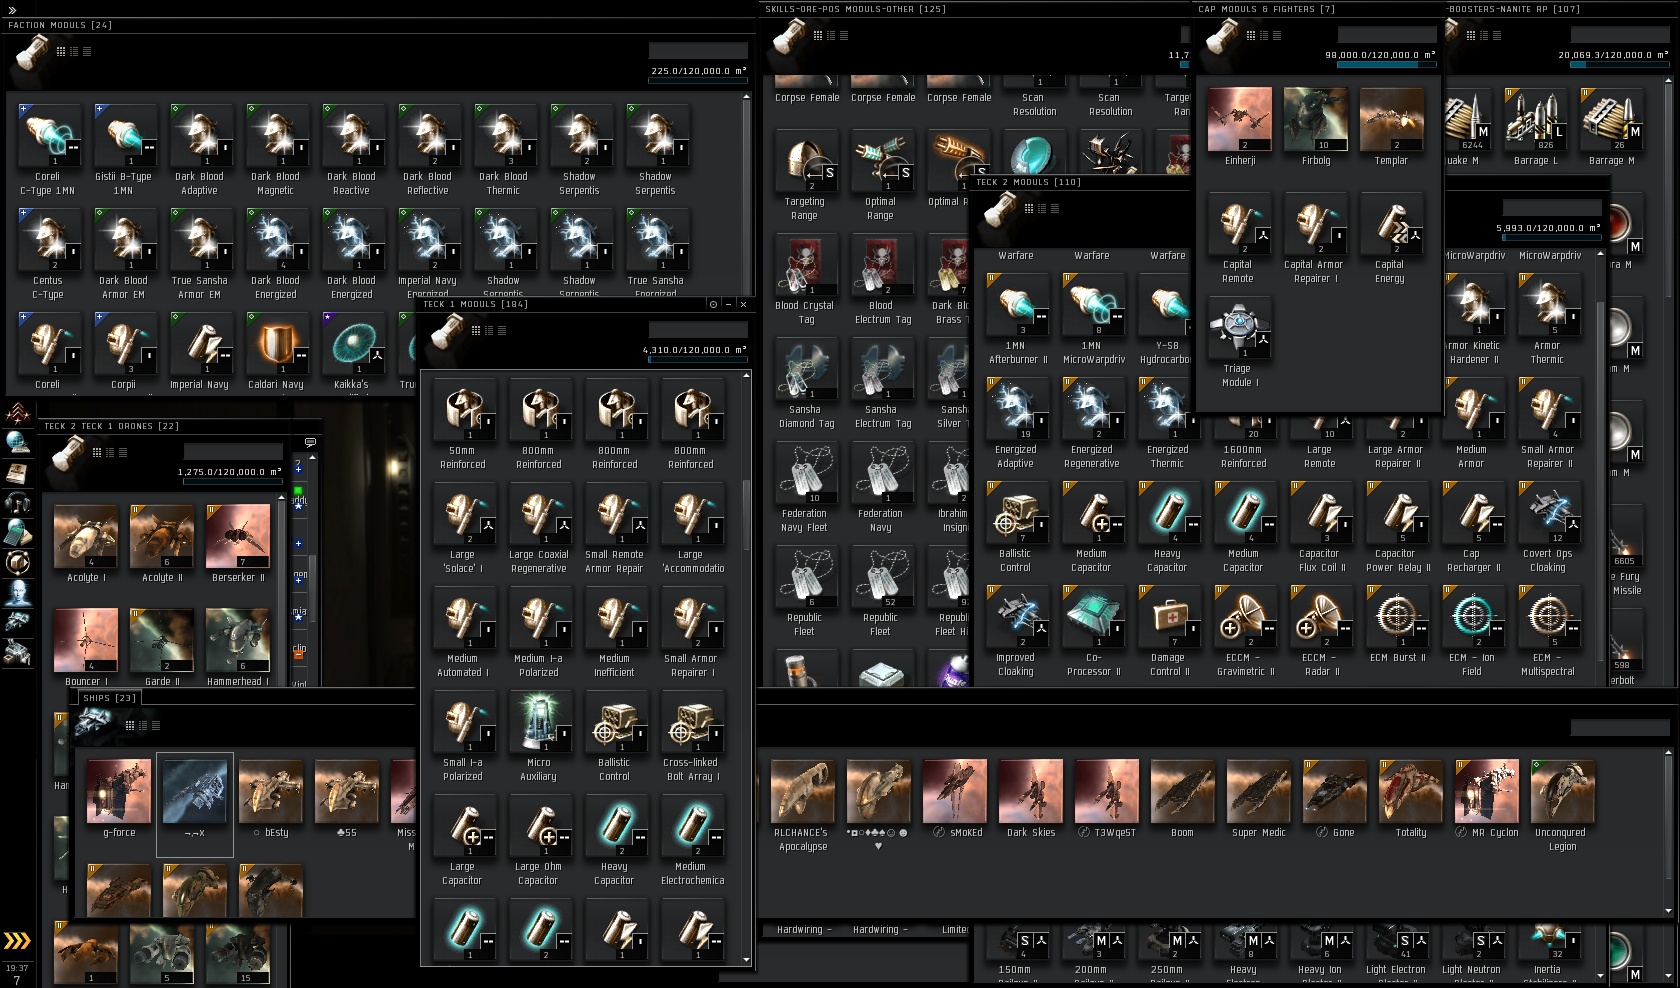Click the Covert Ops Cloaking device icon
Viewport: 1680px width, 988px height.
1549,513
